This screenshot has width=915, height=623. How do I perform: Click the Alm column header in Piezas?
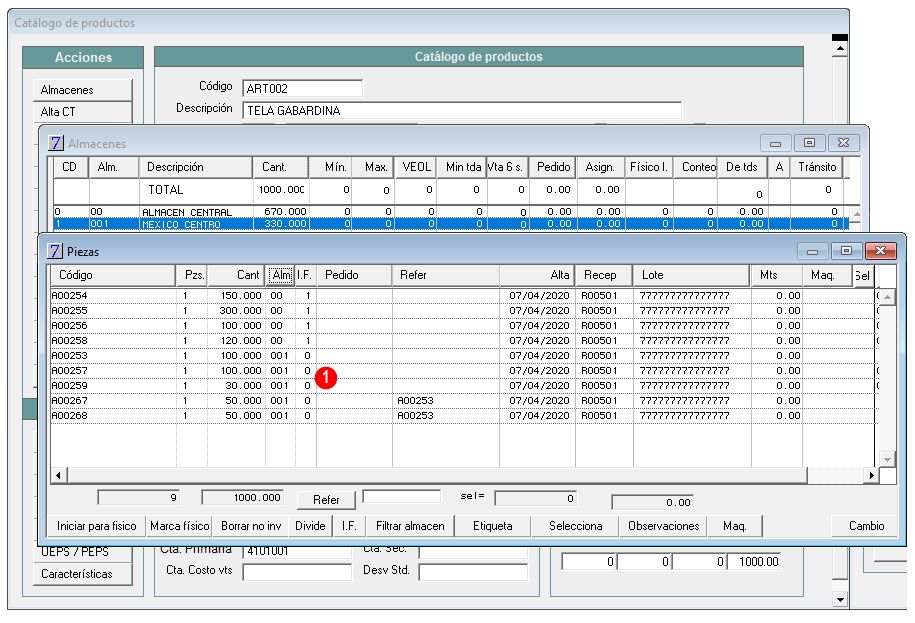[x=281, y=275]
